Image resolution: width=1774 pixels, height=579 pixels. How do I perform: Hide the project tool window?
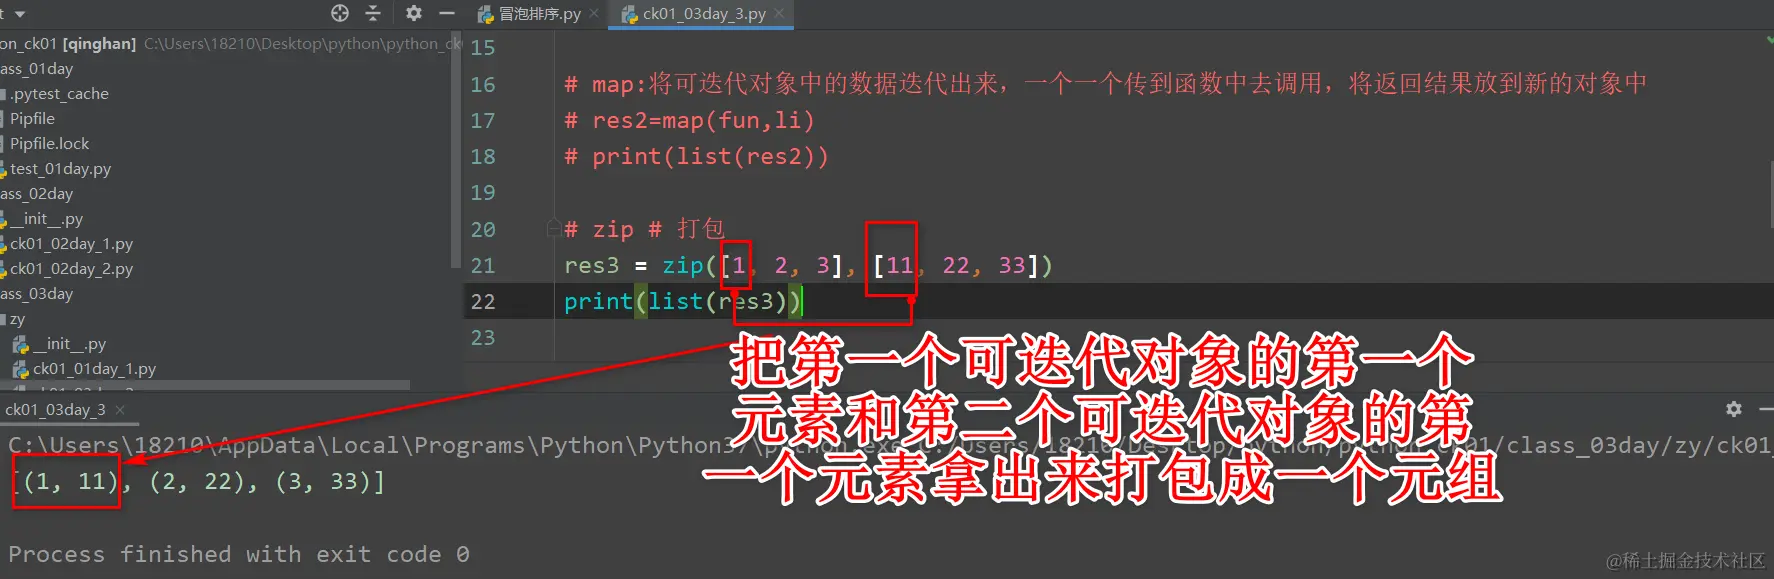447,13
